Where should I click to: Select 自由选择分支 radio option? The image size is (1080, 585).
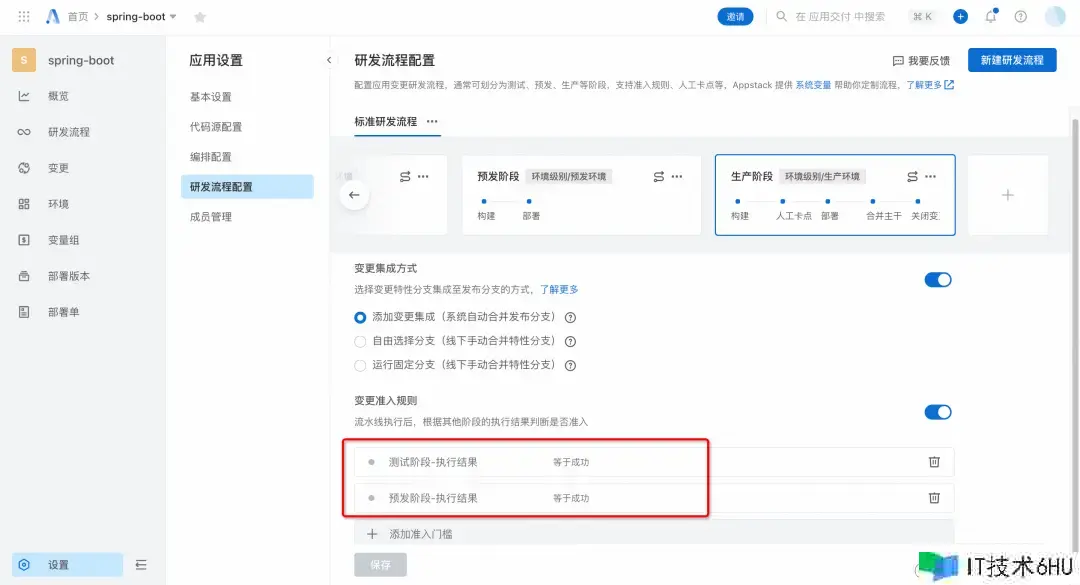361,341
